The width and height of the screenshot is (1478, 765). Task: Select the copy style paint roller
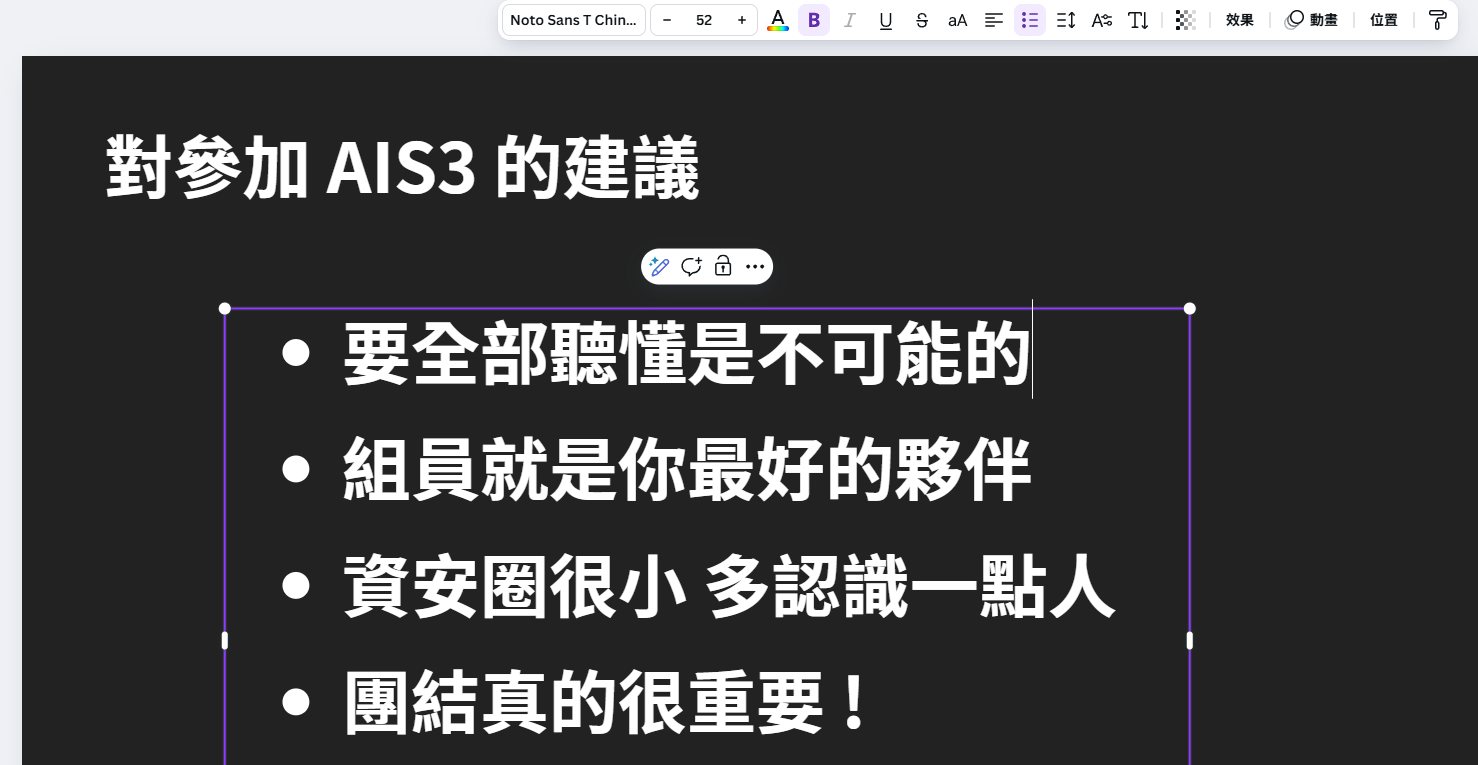tap(1438, 20)
